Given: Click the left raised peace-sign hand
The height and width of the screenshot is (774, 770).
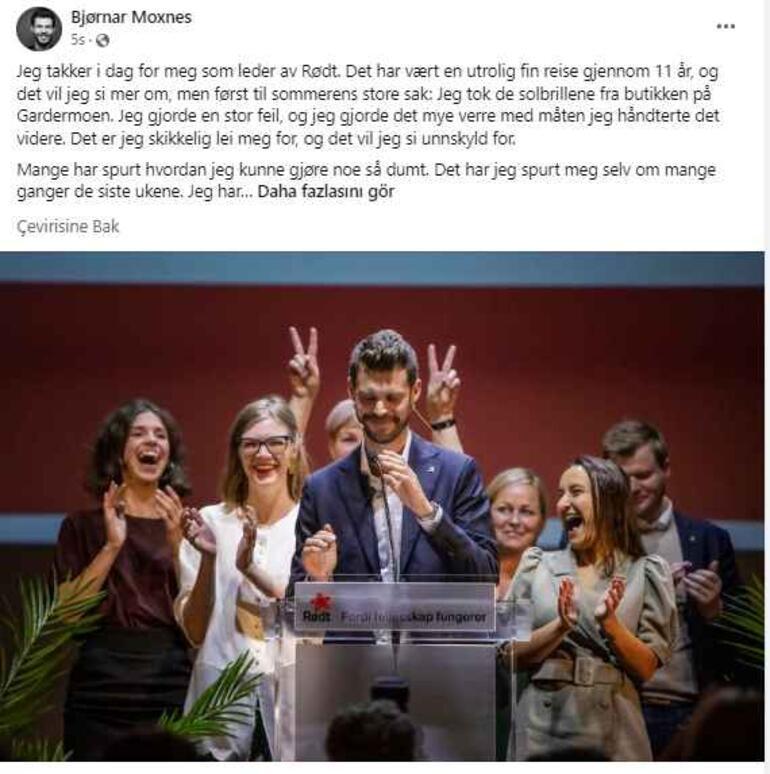Looking at the screenshot, I should [303, 360].
